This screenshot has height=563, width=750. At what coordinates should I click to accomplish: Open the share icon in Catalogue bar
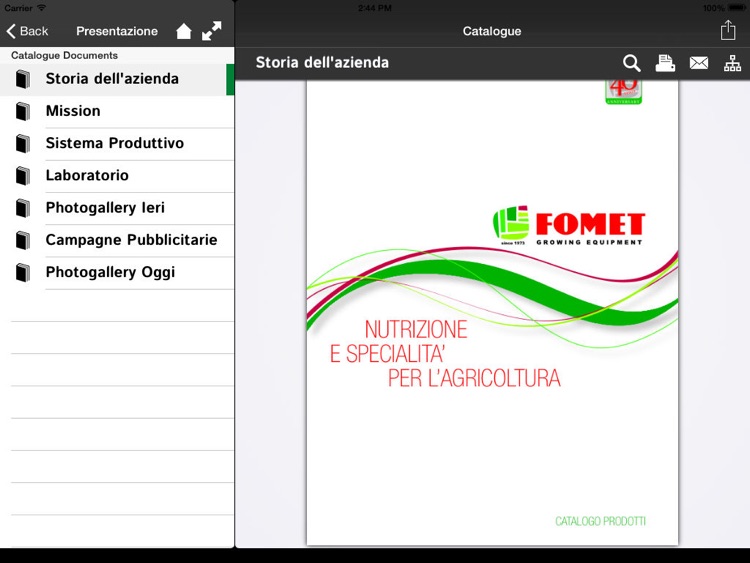pos(728,30)
